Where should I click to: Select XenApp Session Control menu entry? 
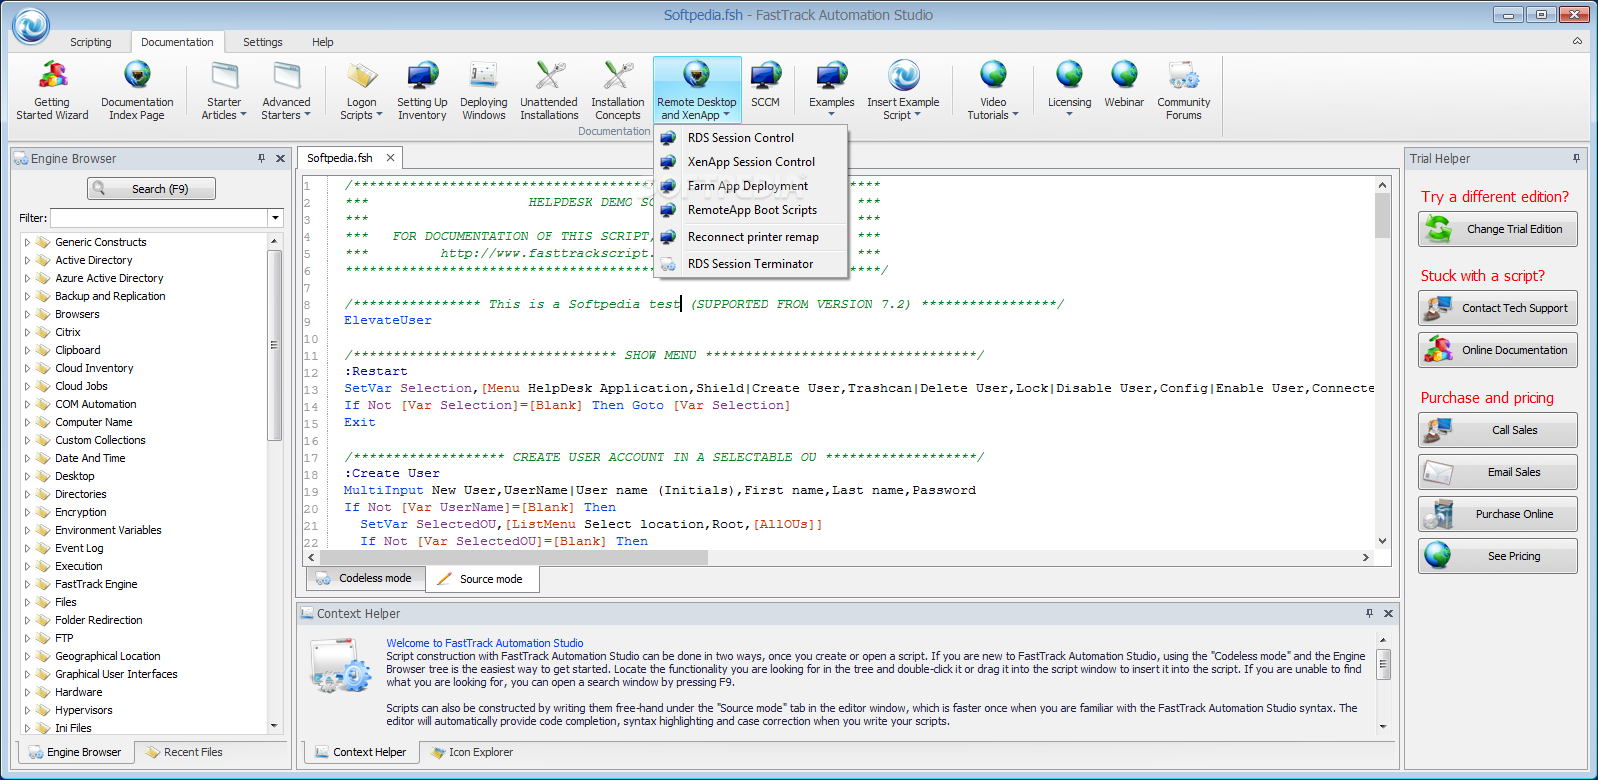pos(750,162)
